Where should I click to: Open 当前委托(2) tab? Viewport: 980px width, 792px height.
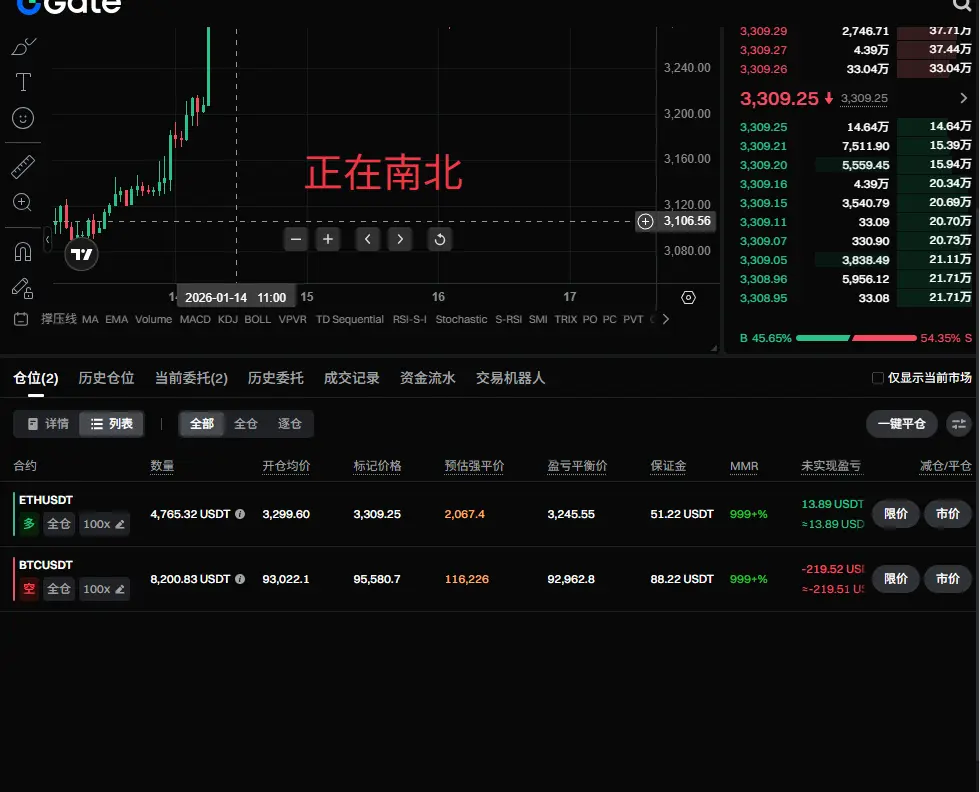tap(191, 379)
